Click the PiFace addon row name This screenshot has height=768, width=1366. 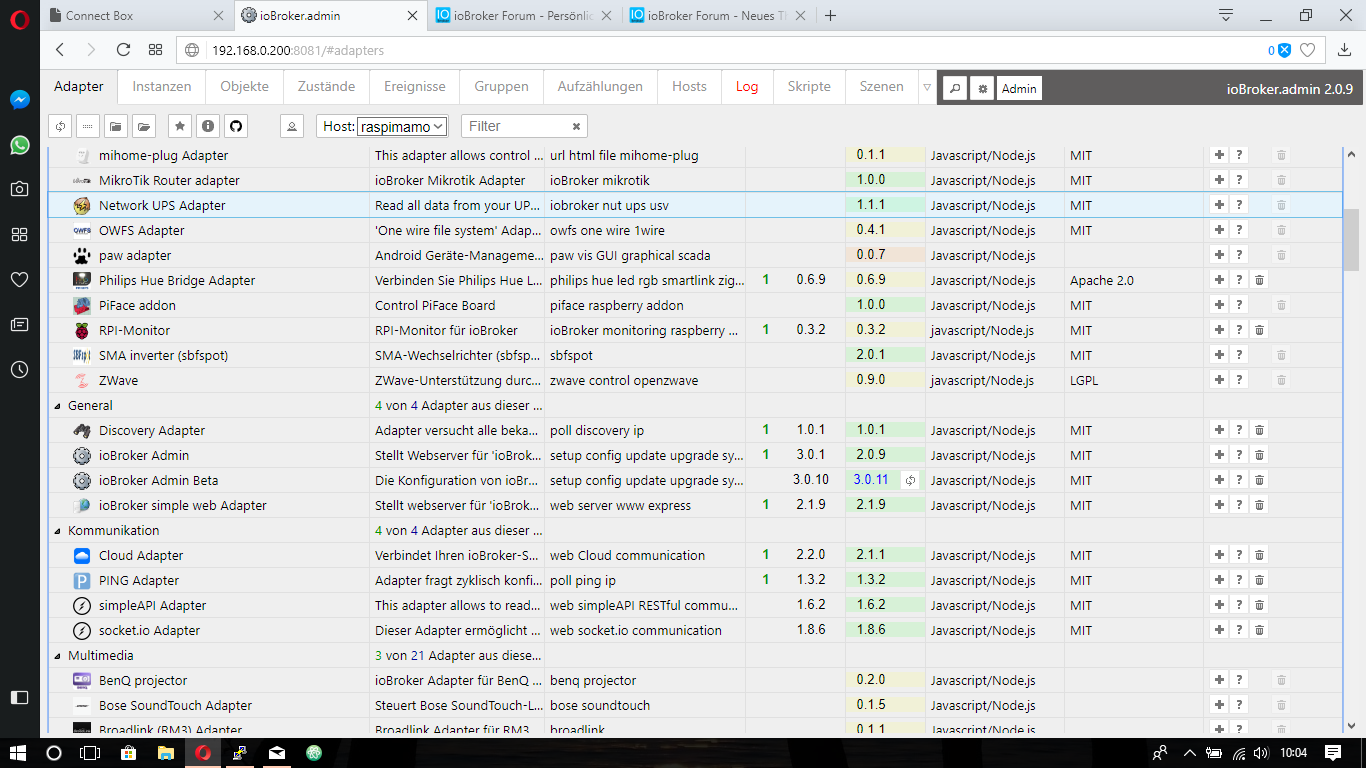click(137, 305)
